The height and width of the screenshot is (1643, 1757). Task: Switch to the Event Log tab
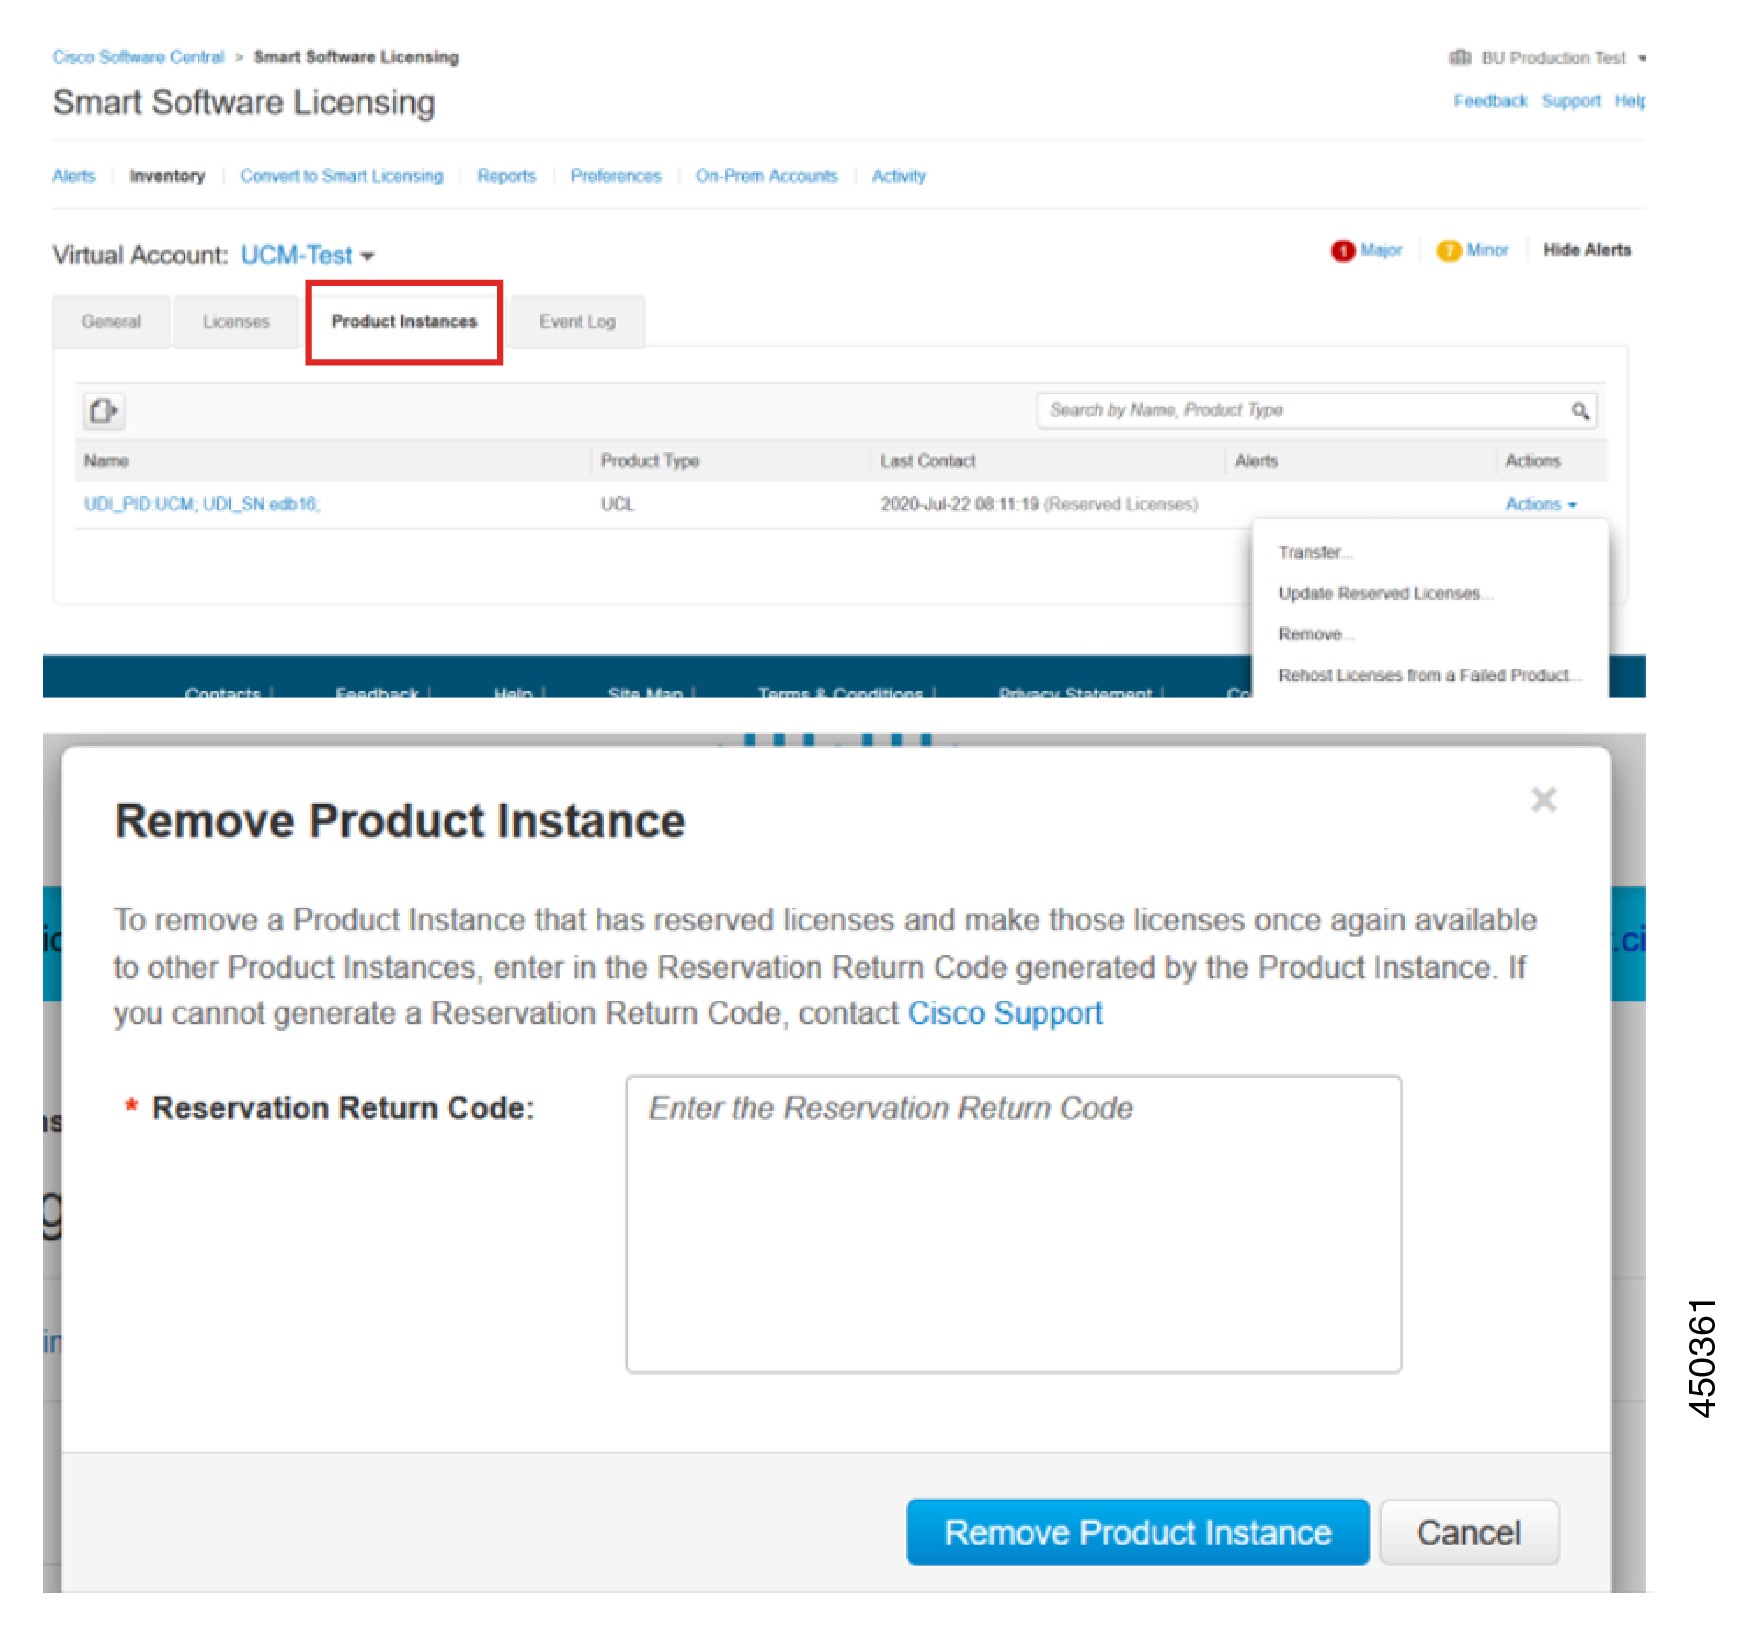(576, 321)
